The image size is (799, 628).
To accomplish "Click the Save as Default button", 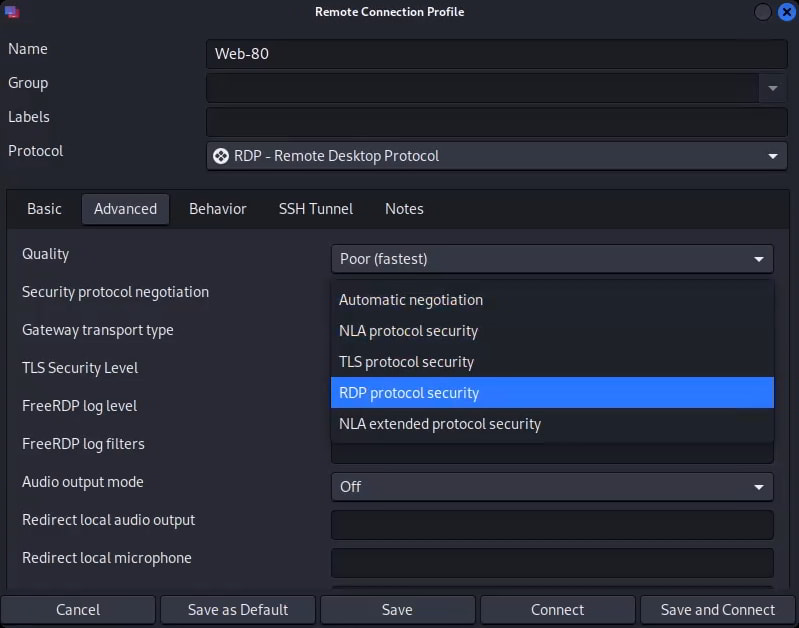I will [x=238, y=610].
